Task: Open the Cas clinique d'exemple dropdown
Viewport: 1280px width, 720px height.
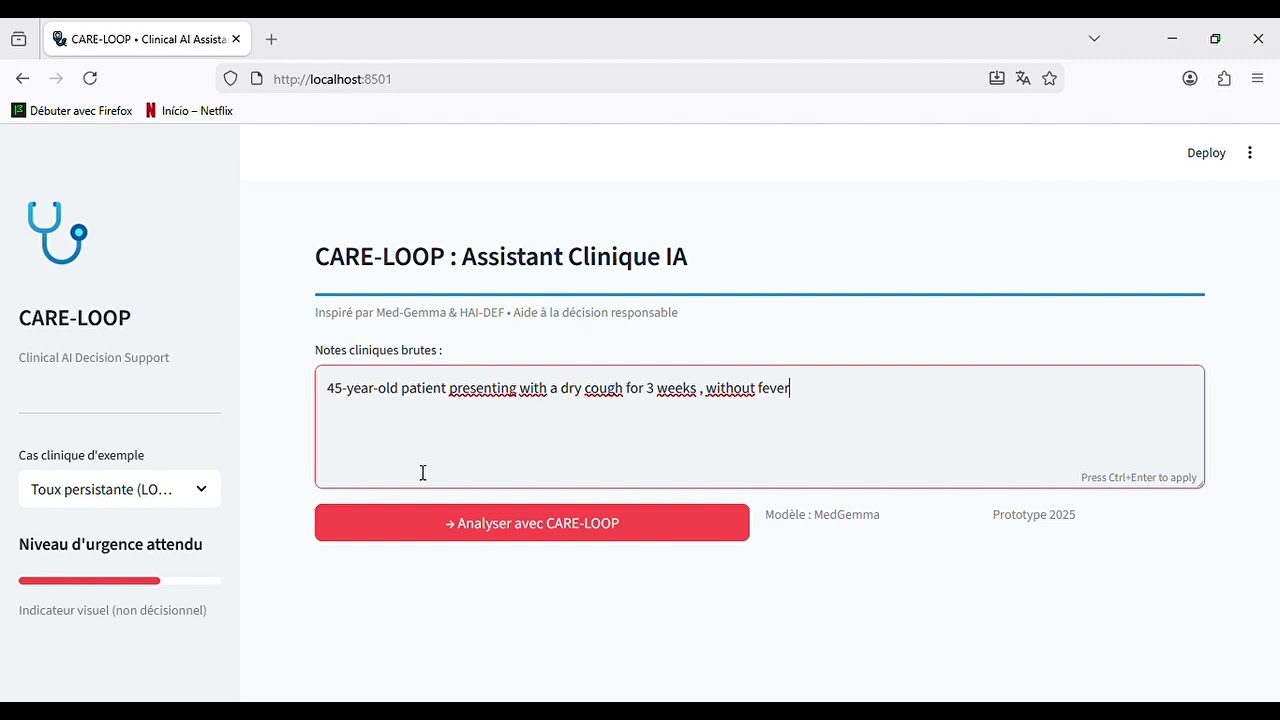Action: click(x=120, y=490)
